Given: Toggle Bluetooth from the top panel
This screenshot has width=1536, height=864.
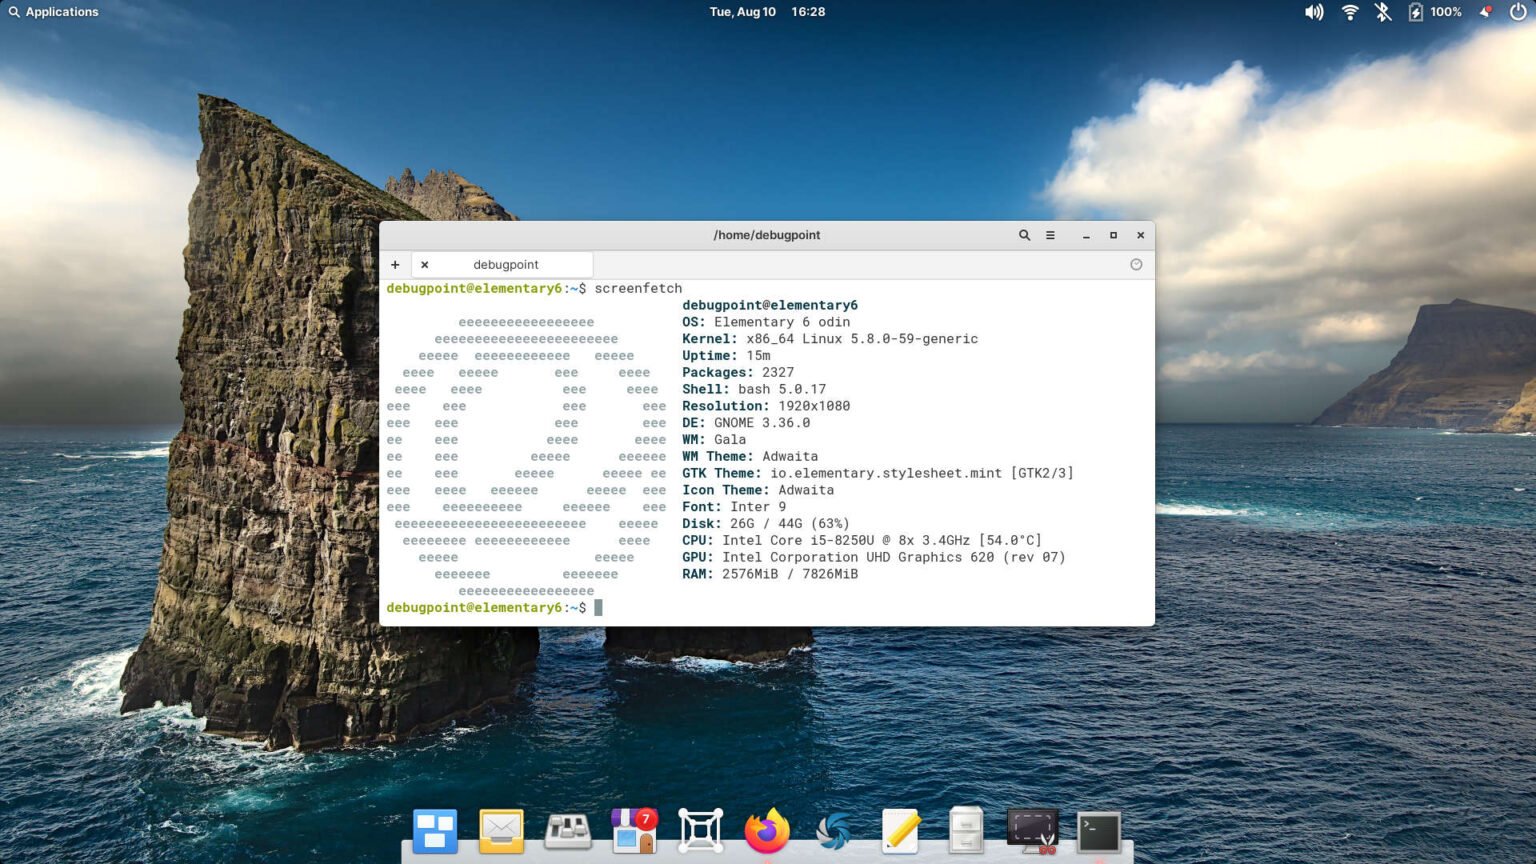Looking at the screenshot, I should click(x=1383, y=12).
